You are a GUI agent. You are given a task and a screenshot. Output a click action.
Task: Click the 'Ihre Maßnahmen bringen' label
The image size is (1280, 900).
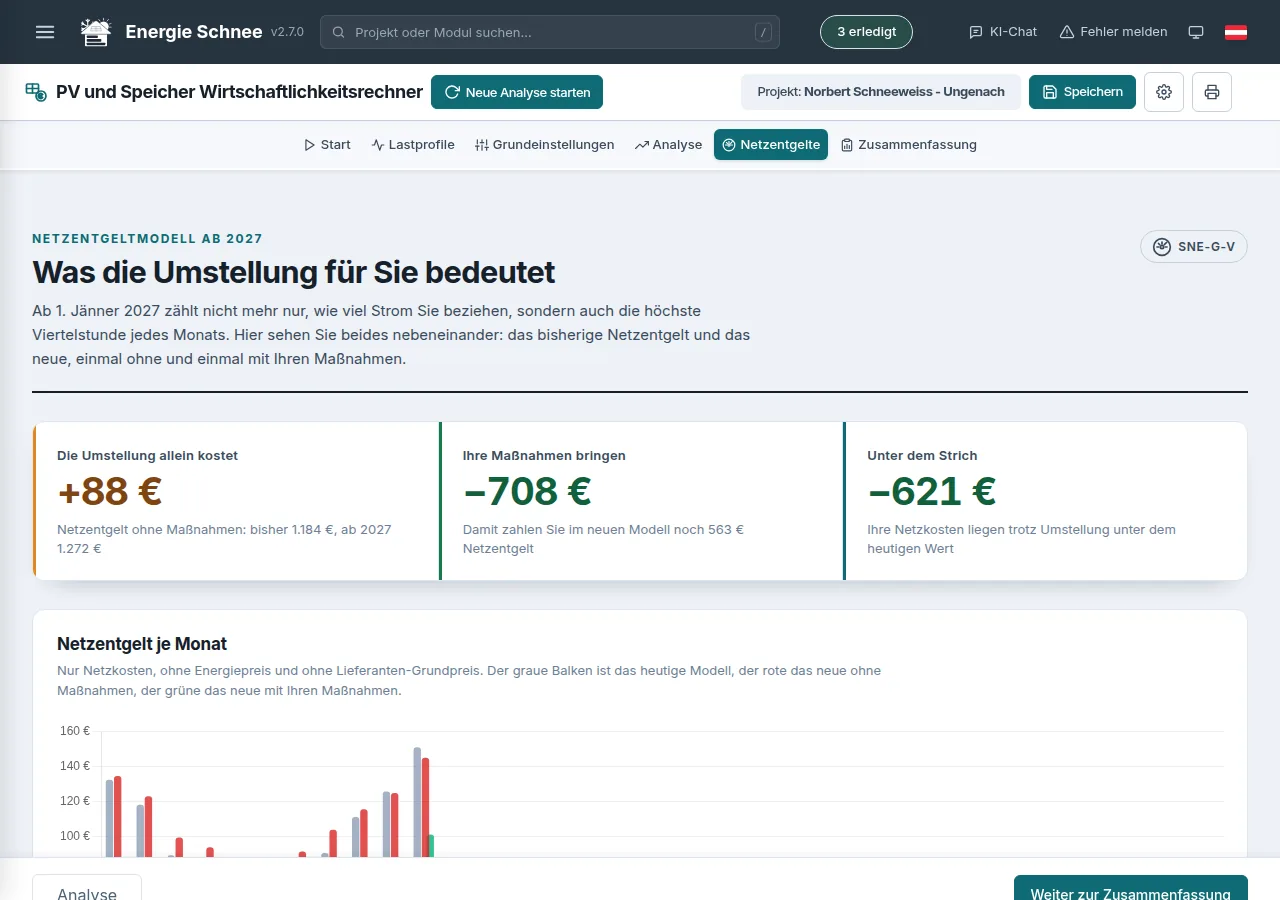pos(544,455)
